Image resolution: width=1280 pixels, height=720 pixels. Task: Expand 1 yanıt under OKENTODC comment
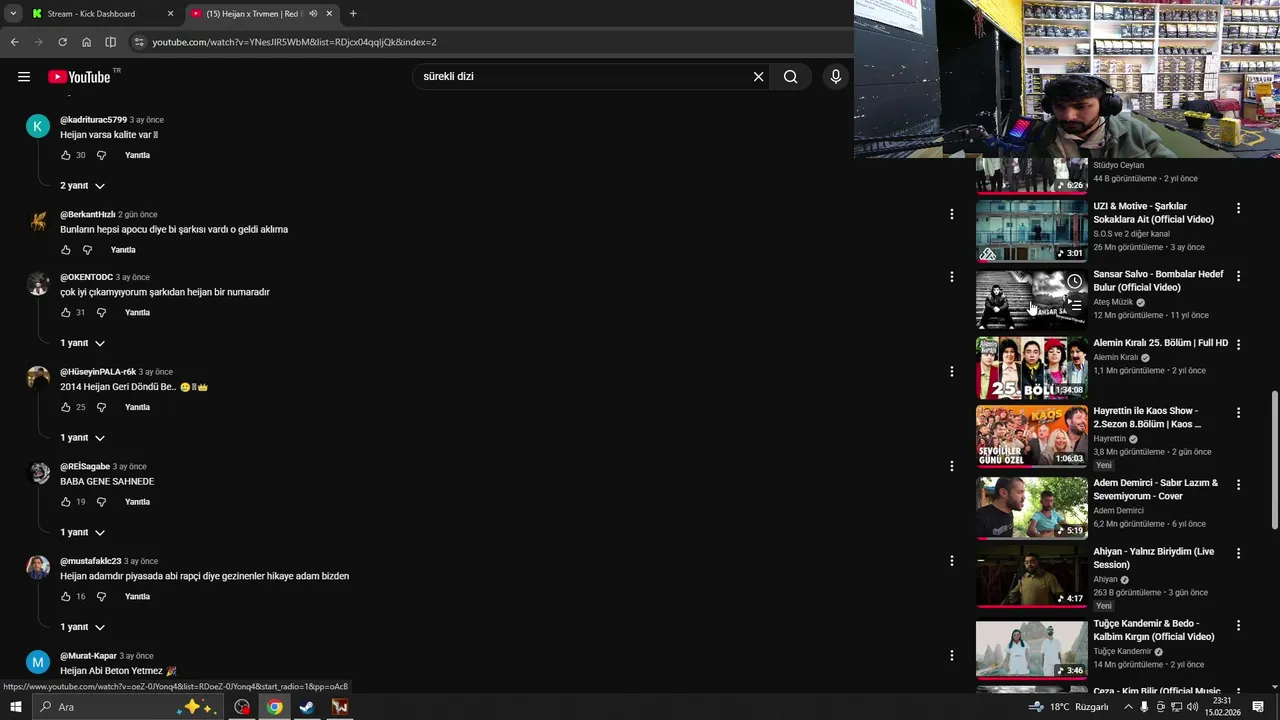coord(82,343)
